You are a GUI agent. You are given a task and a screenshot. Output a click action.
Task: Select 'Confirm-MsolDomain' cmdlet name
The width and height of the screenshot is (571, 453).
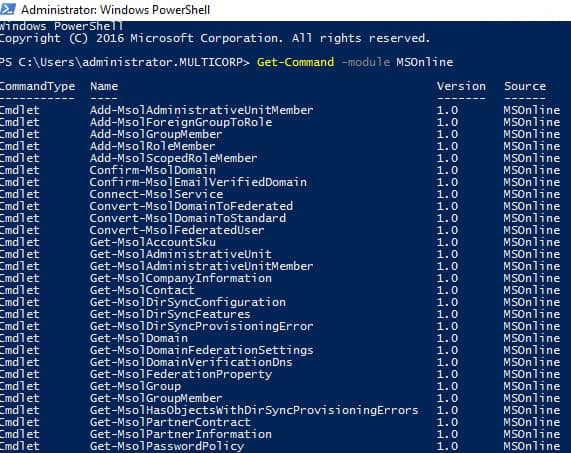click(153, 170)
